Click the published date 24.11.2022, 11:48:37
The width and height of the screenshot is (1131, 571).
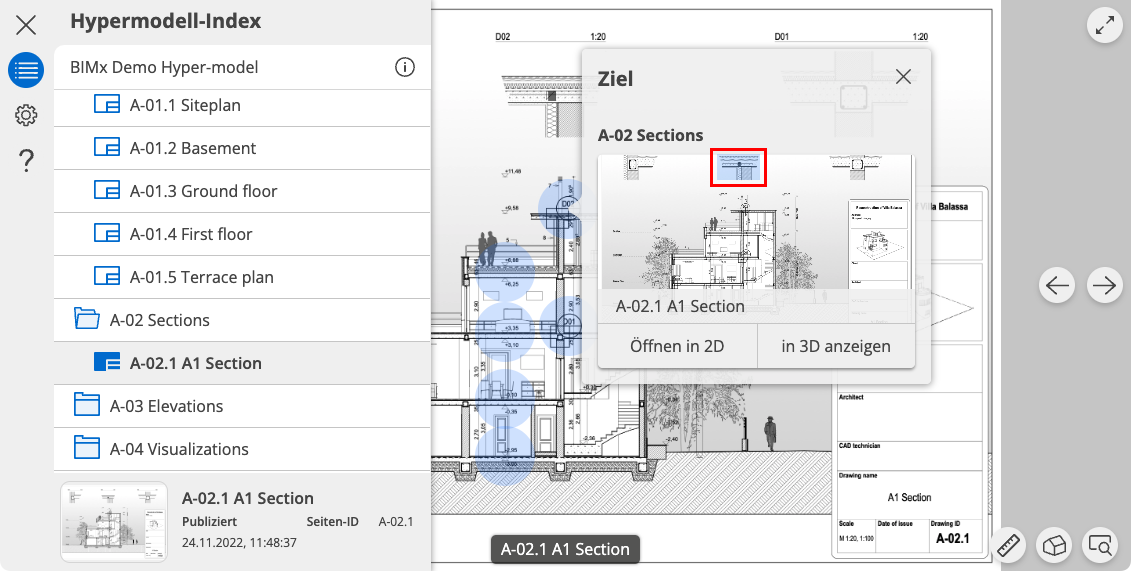click(x=239, y=542)
